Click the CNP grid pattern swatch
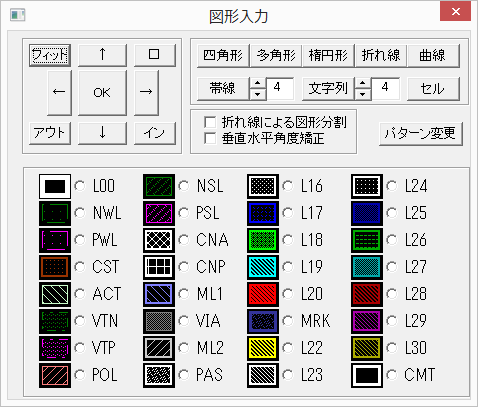Viewport: 478px width, 407px height. point(159,267)
